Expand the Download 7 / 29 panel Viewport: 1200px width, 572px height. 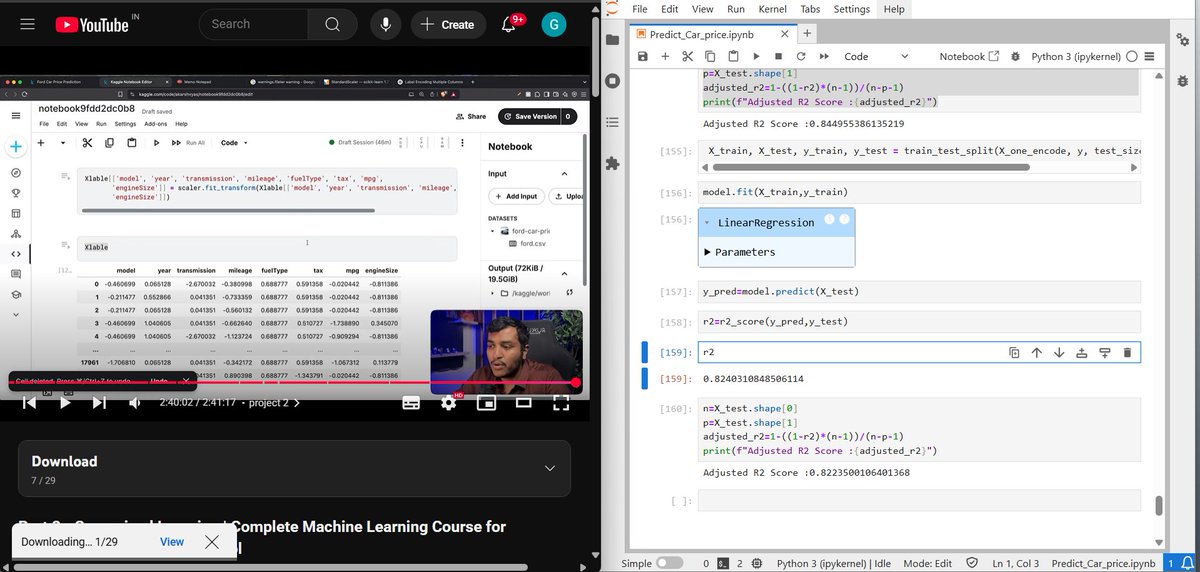coord(294,469)
